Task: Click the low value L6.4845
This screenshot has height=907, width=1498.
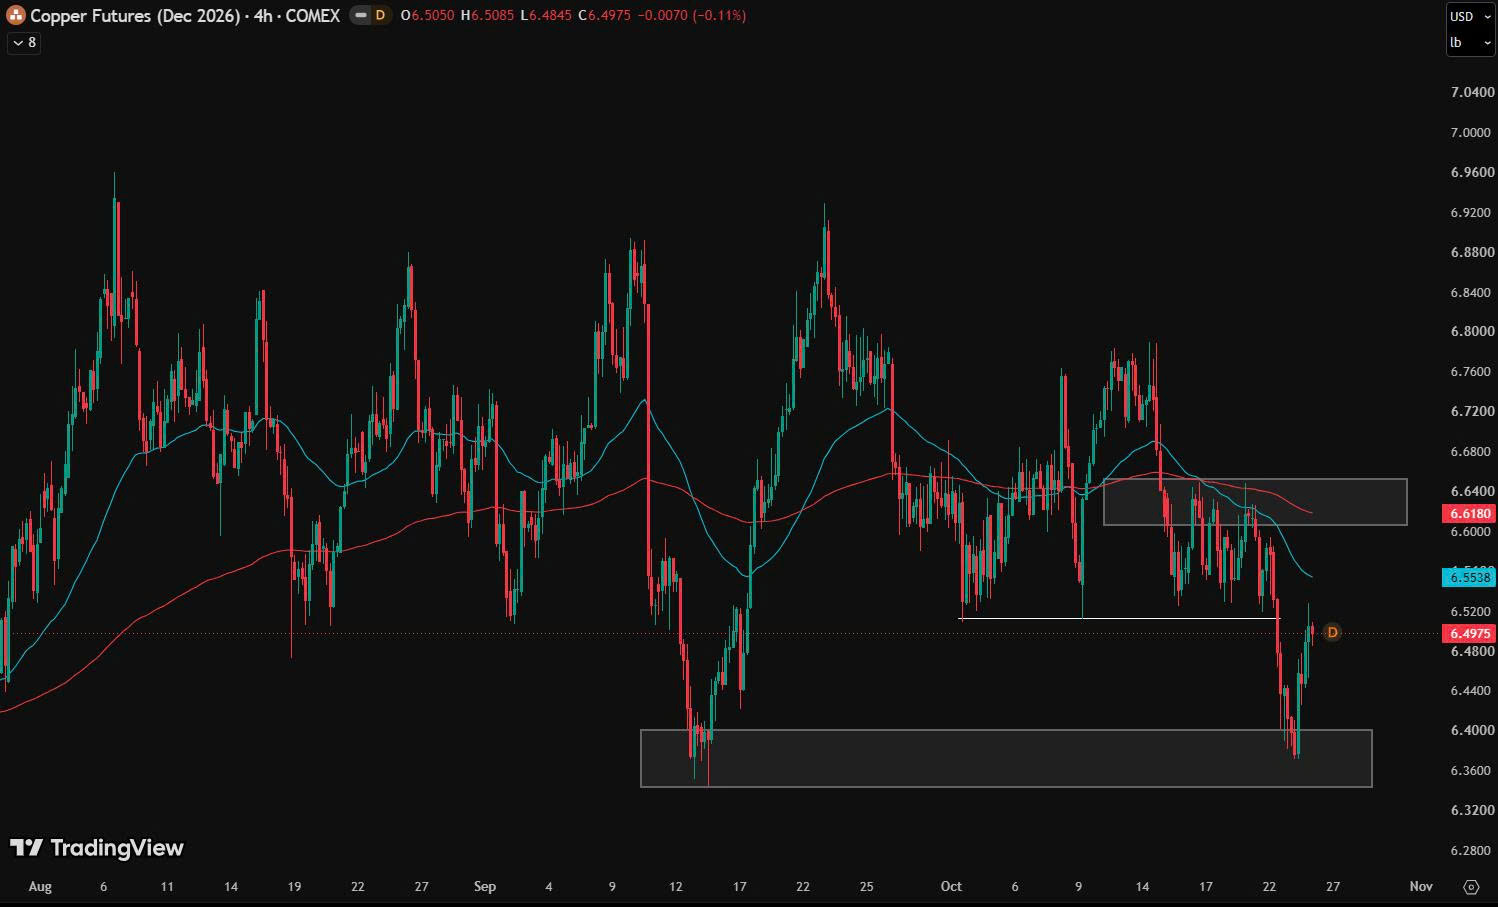Action: 546,15
